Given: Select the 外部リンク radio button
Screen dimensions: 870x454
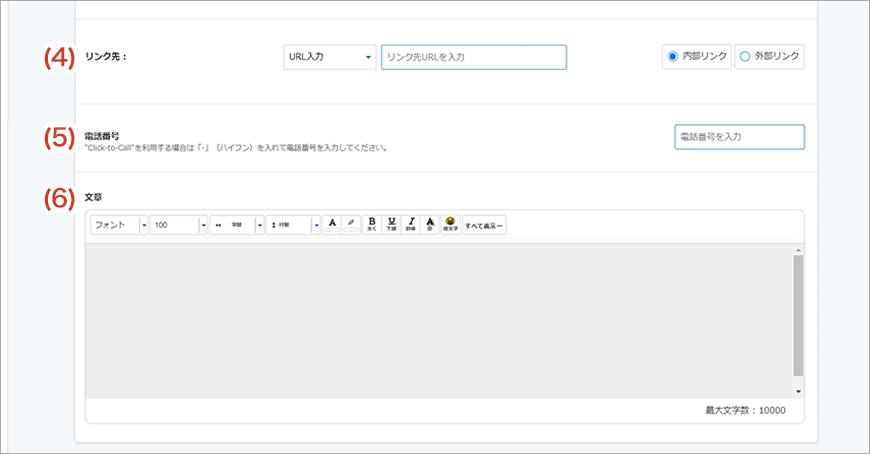Looking at the screenshot, I should pos(744,57).
